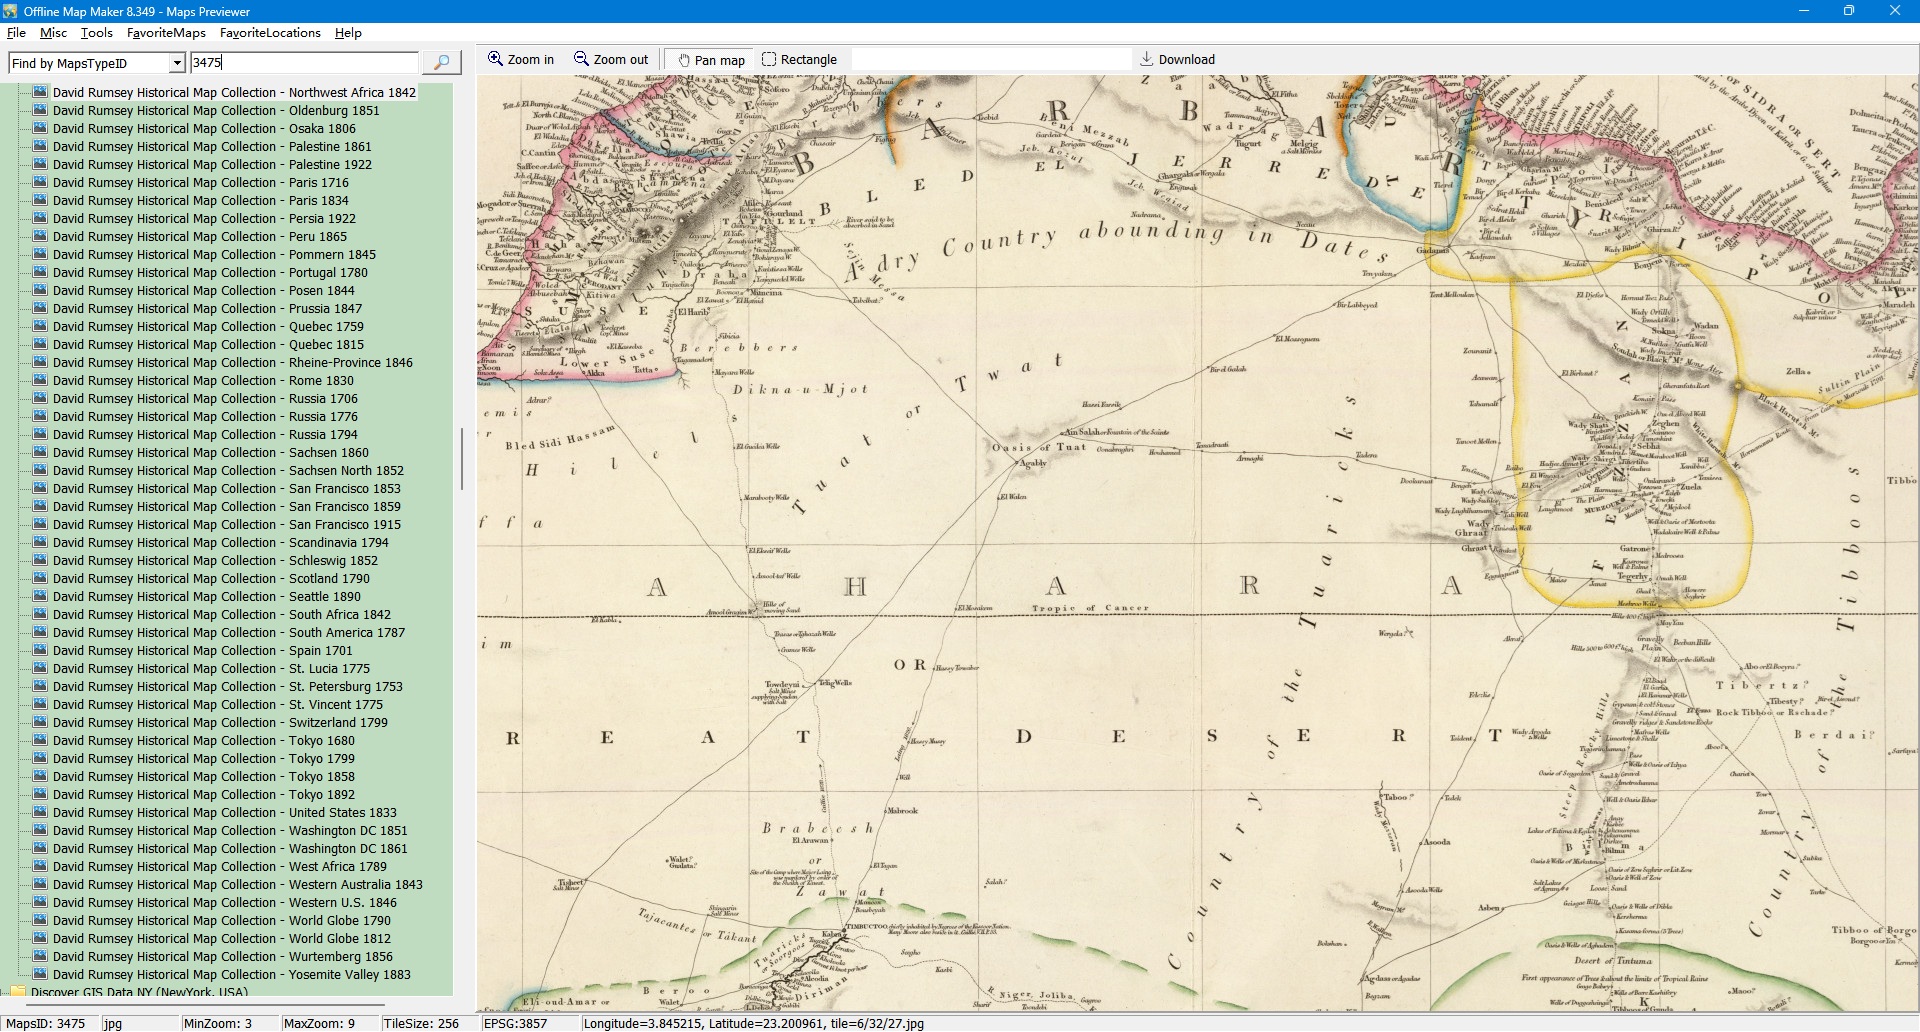
Task: Click map icon beside Tokyo 1680
Action: 40,740
